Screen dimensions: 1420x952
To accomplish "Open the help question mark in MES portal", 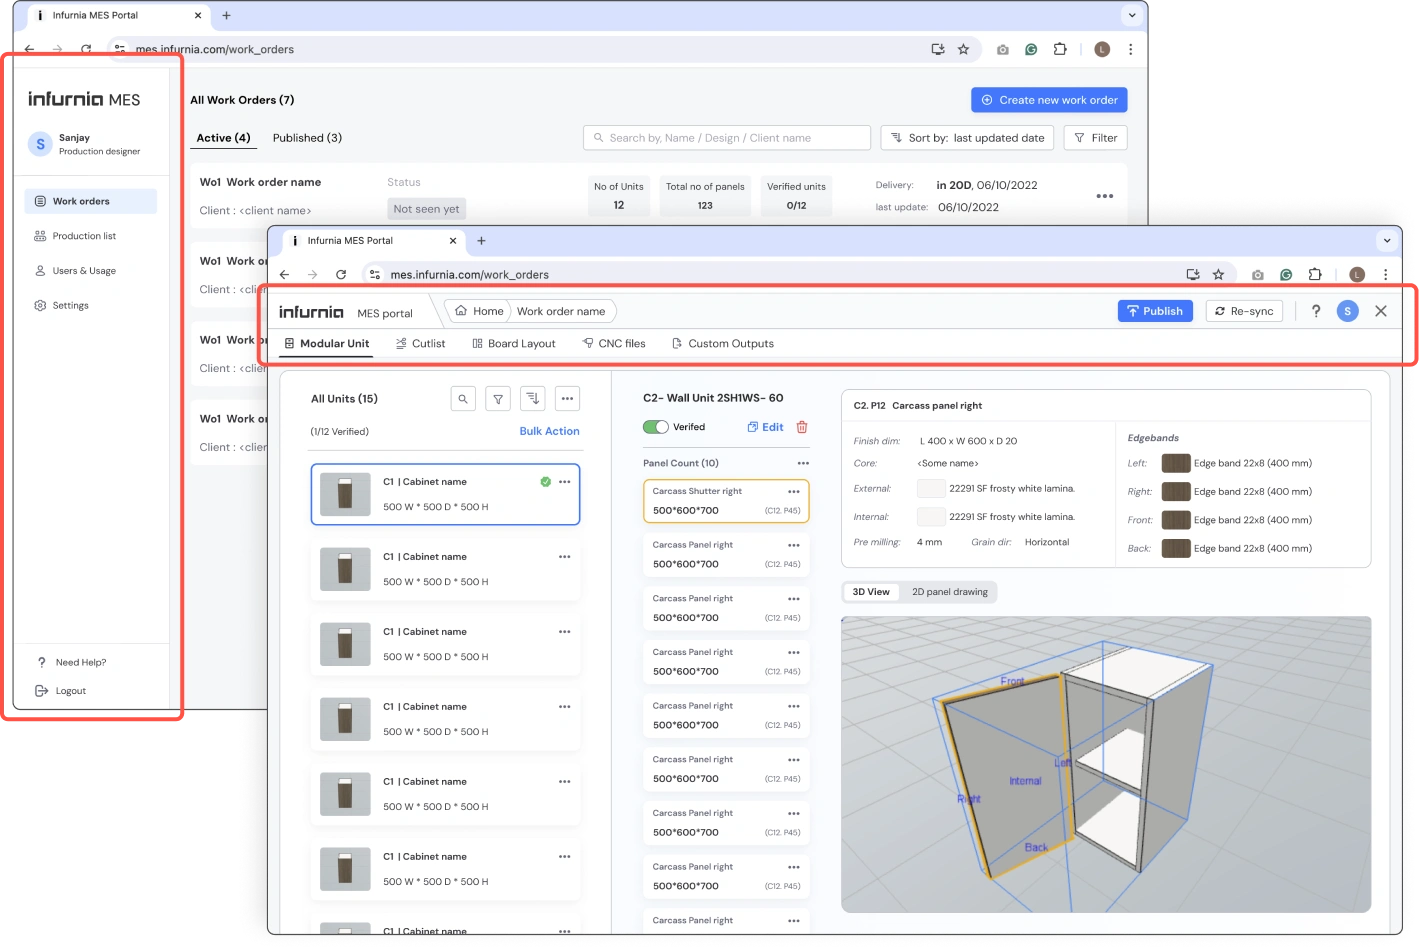I will click(x=1316, y=311).
